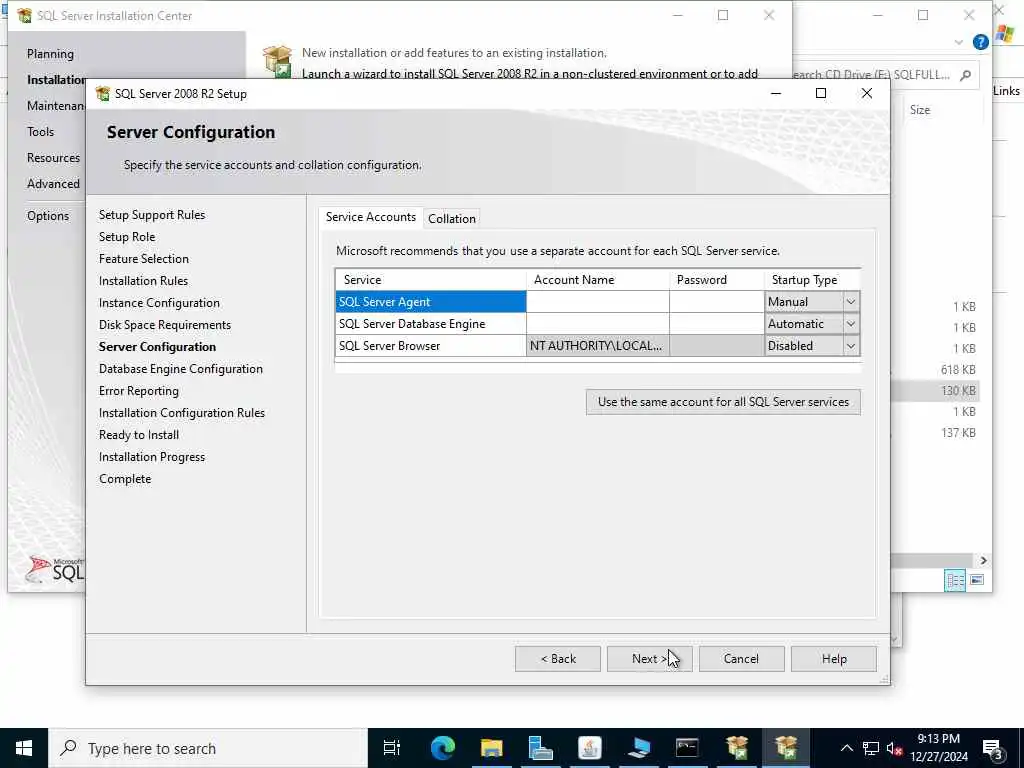Open Tools in Installation Center
Viewport: 1024px width, 768px height.
click(40, 132)
